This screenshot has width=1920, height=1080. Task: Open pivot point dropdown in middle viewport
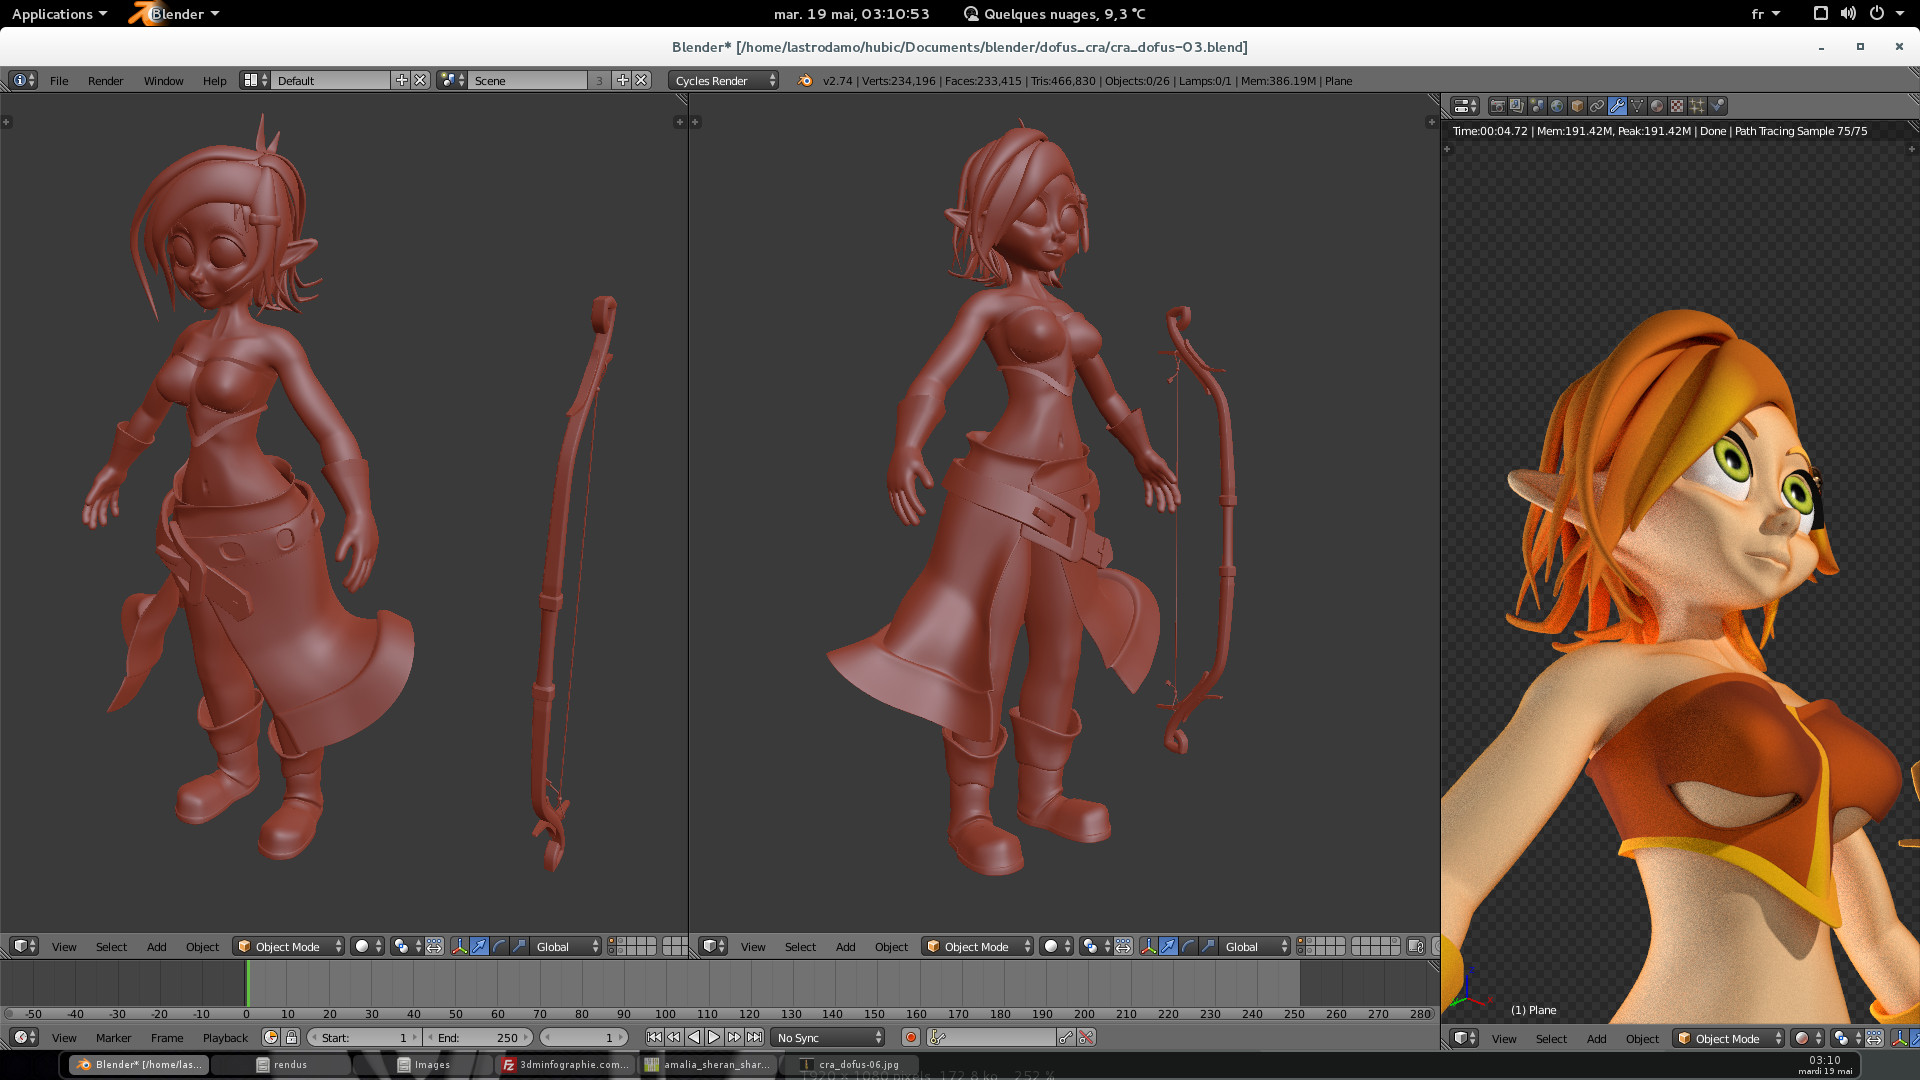coord(1095,946)
